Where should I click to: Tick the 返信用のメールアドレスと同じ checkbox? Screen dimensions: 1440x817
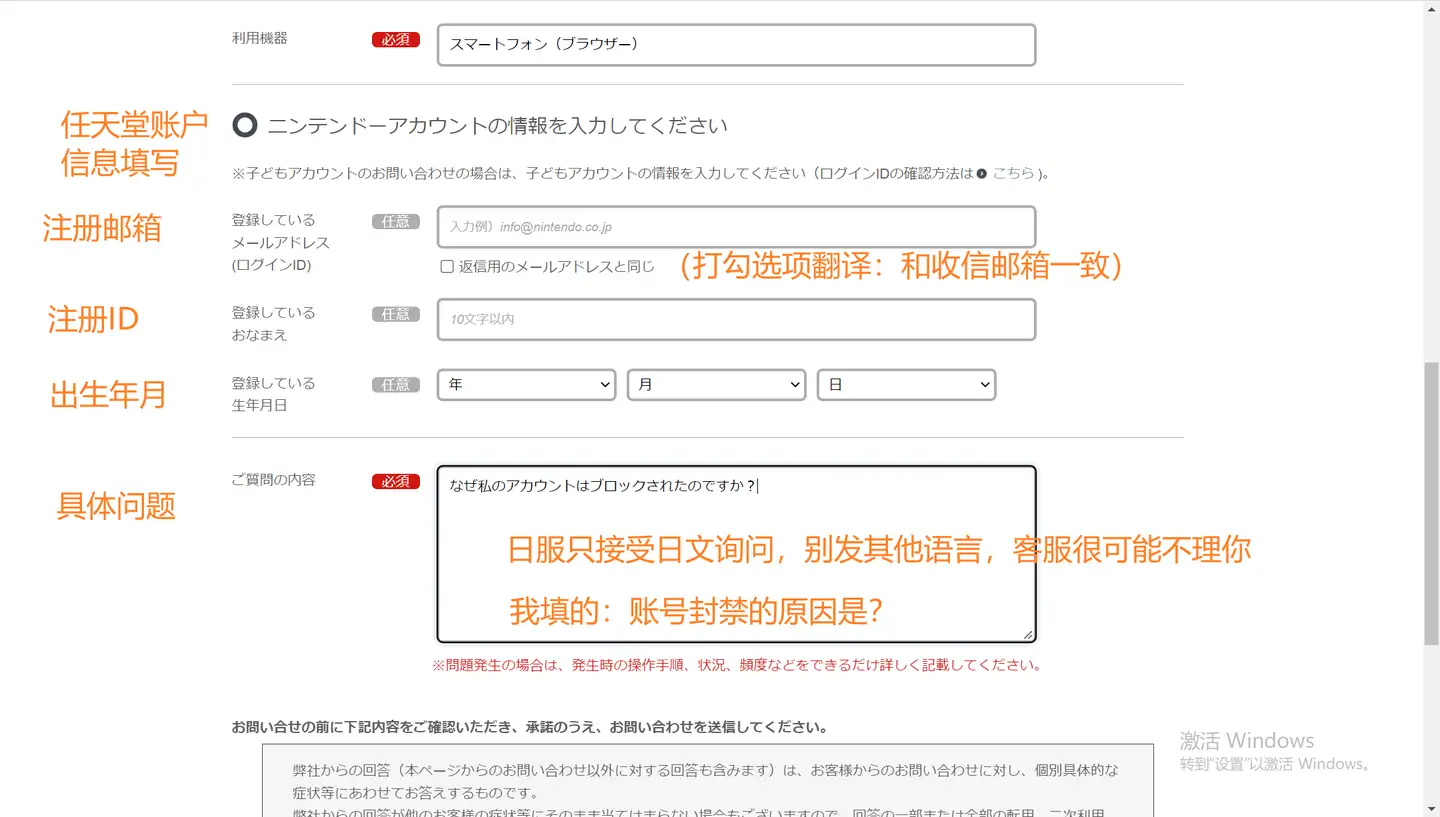click(x=447, y=267)
